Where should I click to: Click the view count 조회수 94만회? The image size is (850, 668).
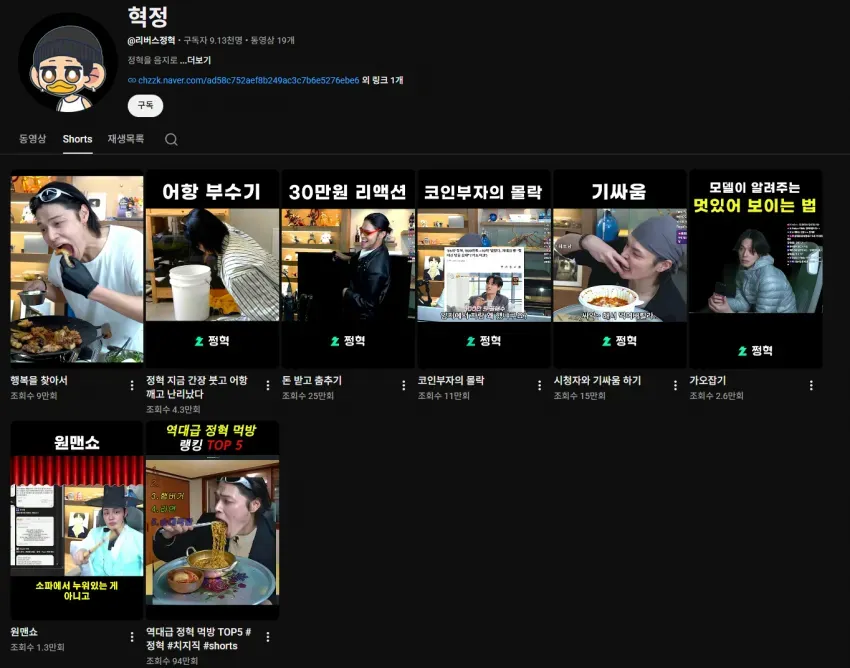[x=172, y=661]
